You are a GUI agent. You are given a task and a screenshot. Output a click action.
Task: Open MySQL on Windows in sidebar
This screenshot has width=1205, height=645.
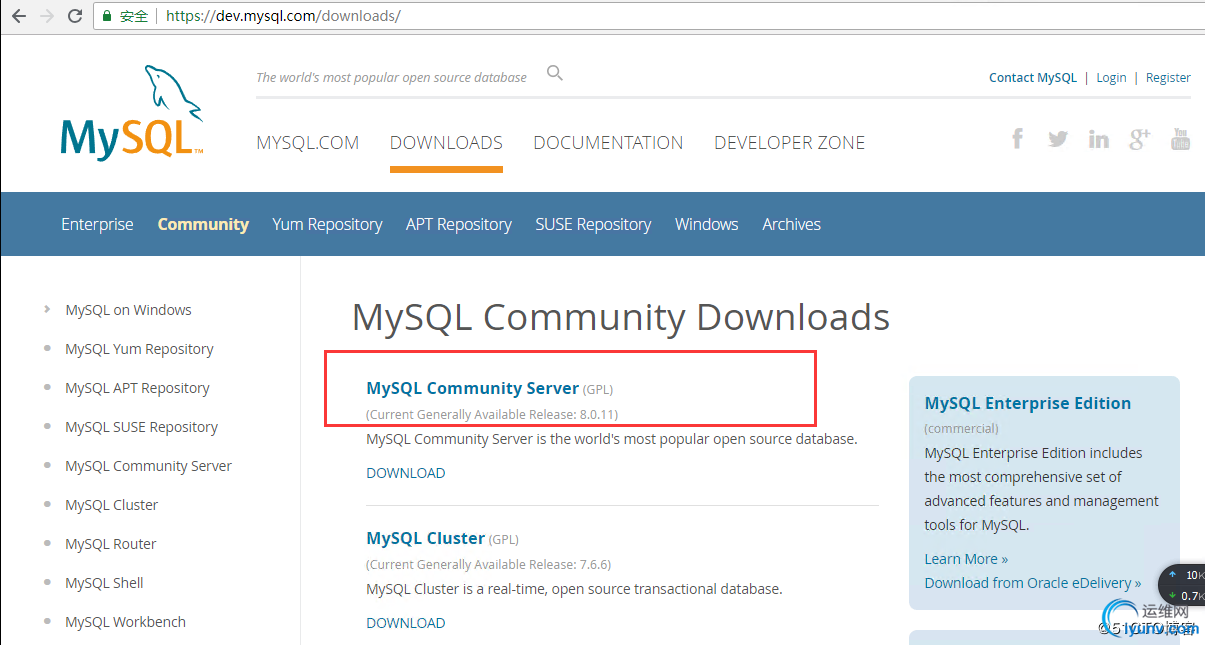(x=128, y=310)
